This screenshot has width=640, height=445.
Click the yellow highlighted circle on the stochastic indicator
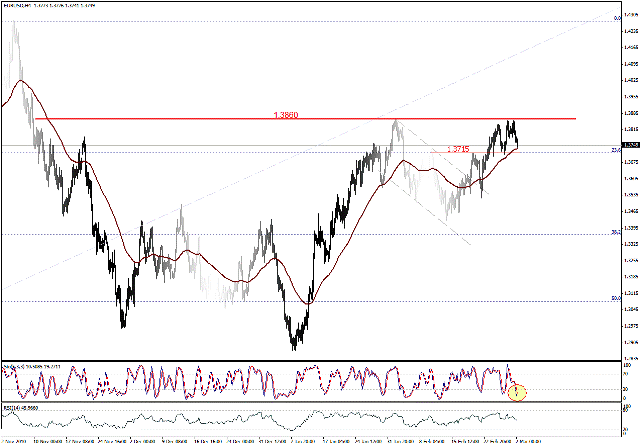click(x=517, y=392)
